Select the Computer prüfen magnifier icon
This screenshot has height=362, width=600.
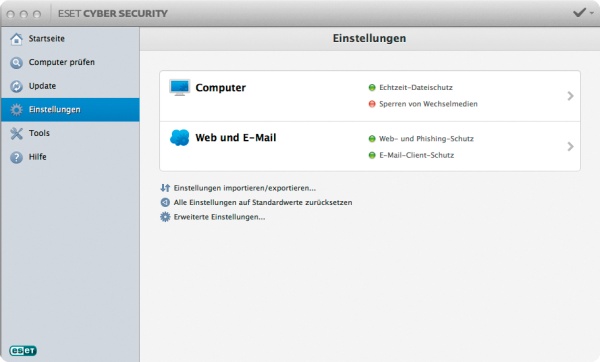pos(16,63)
